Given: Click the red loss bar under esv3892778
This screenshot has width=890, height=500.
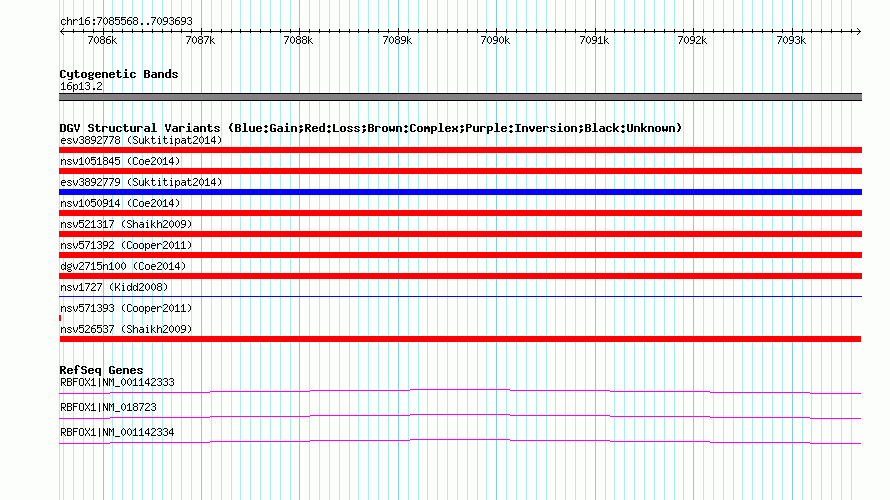Looking at the screenshot, I should [x=460, y=150].
